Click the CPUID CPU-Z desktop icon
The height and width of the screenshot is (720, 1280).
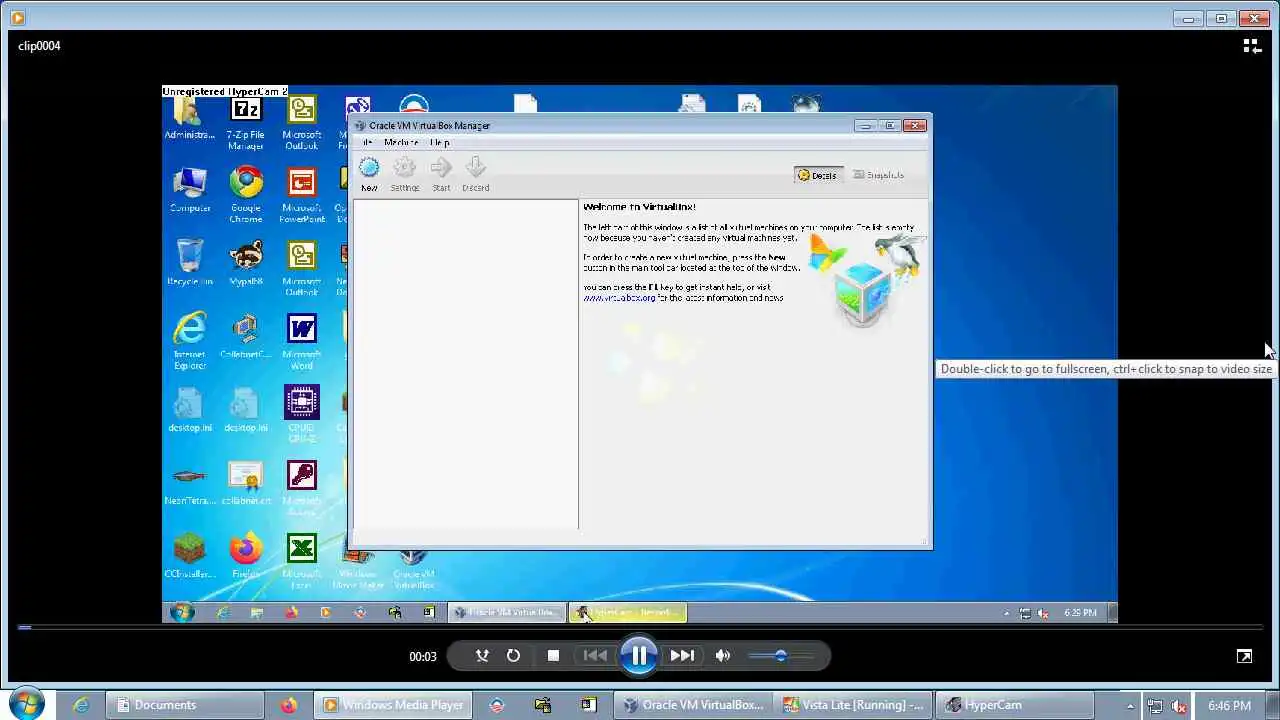301,415
